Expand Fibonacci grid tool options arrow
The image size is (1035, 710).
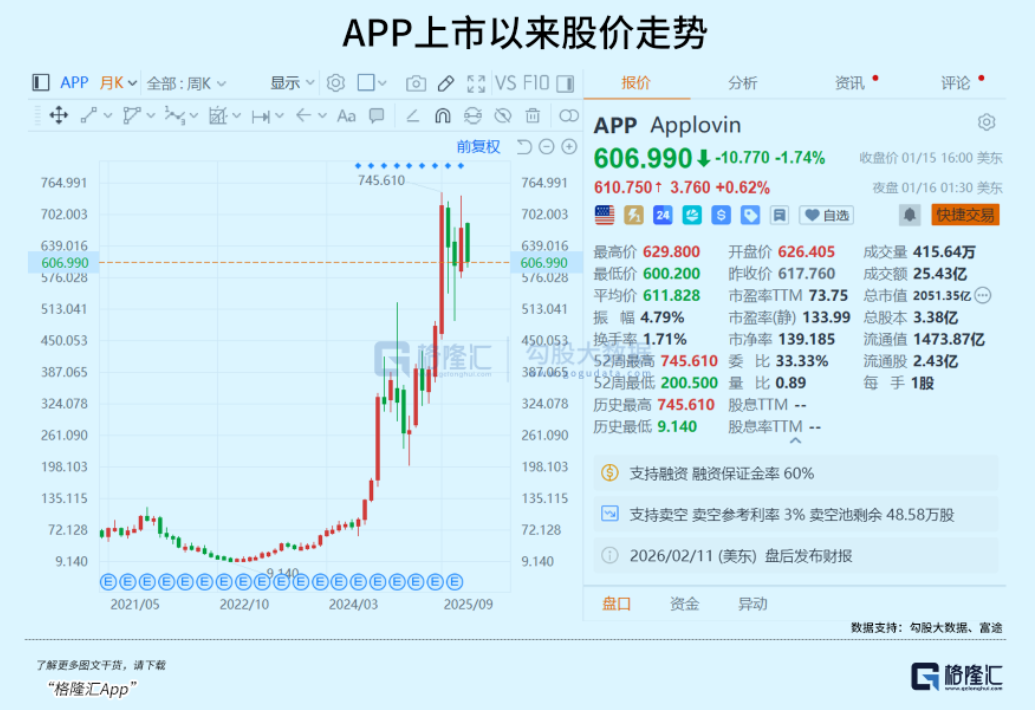236,116
